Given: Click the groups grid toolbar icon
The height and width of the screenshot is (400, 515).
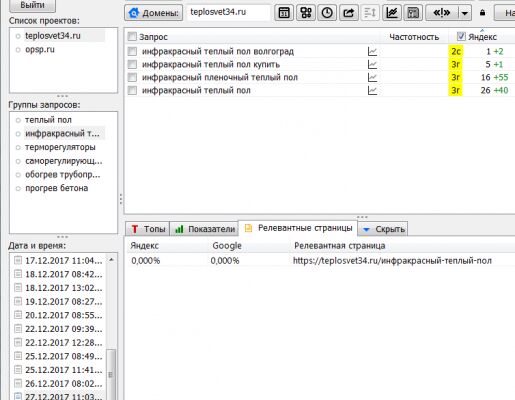Looking at the screenshot, I should click(306, 13).
